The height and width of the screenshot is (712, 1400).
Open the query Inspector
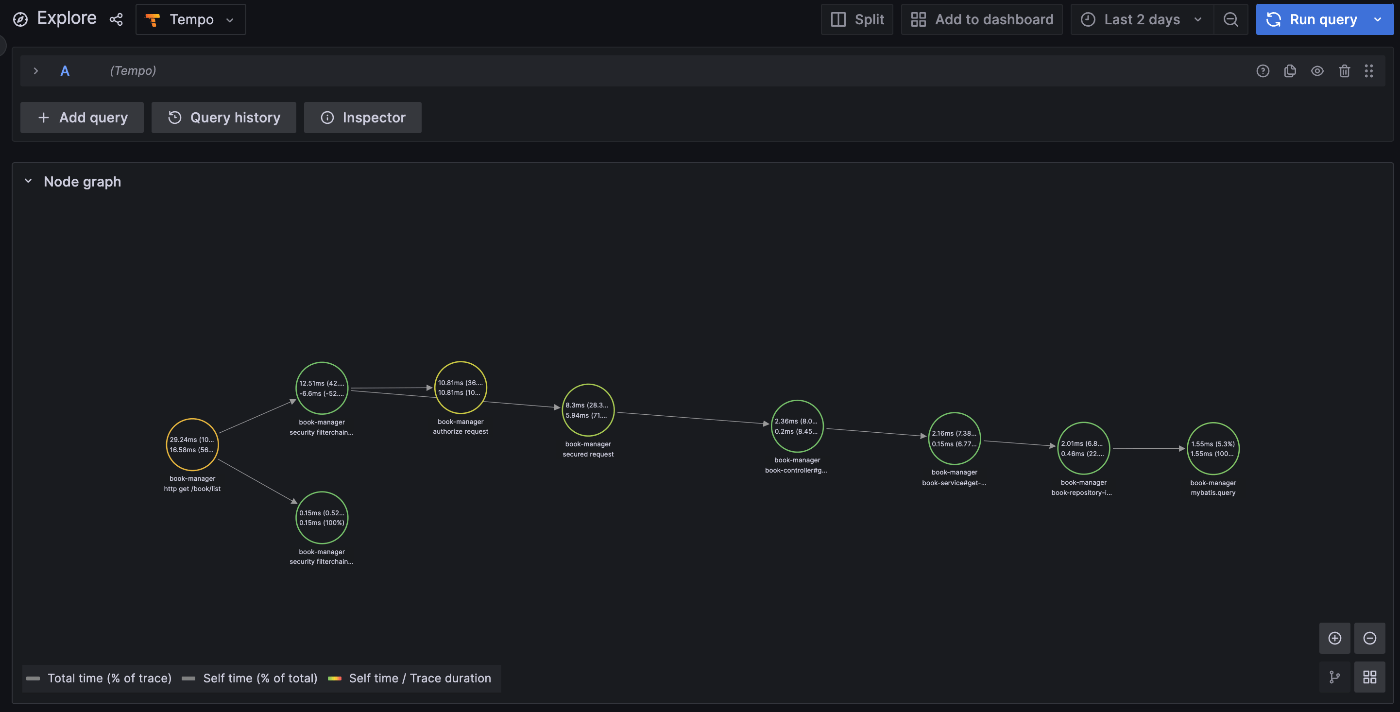point(363,117)
